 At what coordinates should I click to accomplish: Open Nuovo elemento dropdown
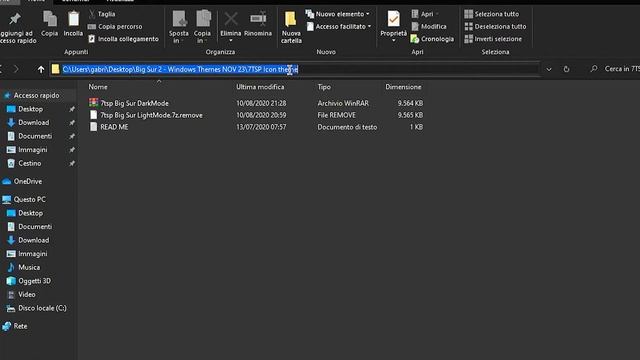(x=337, y=14)
